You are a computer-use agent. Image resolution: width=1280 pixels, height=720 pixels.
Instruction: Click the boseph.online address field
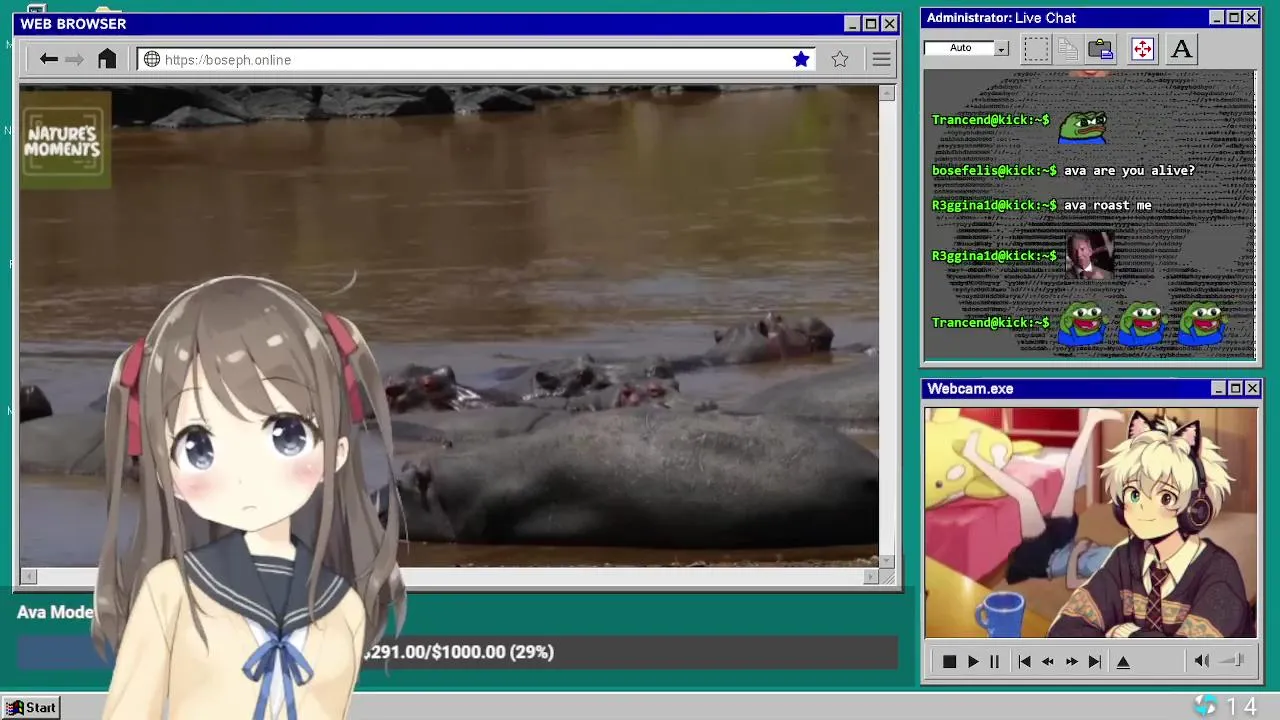(x=476, y=59)
